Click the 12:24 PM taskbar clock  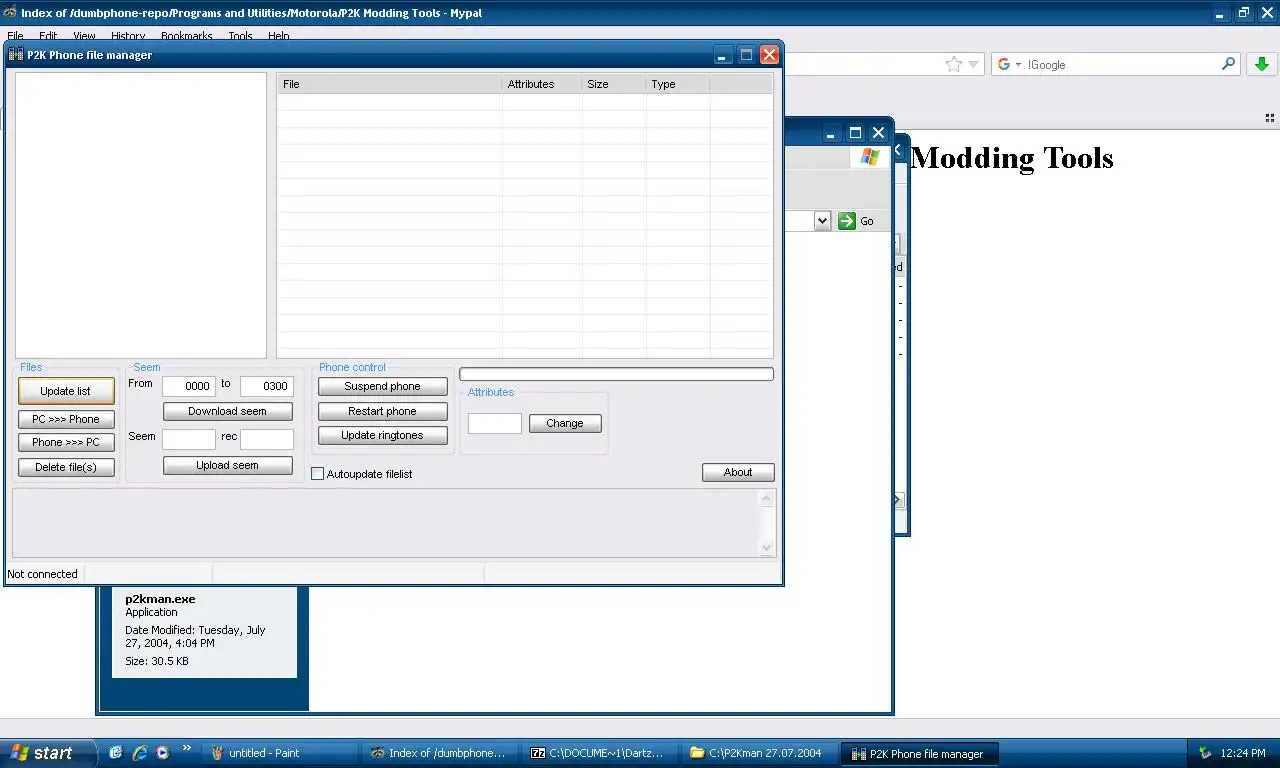[1243, 753]
